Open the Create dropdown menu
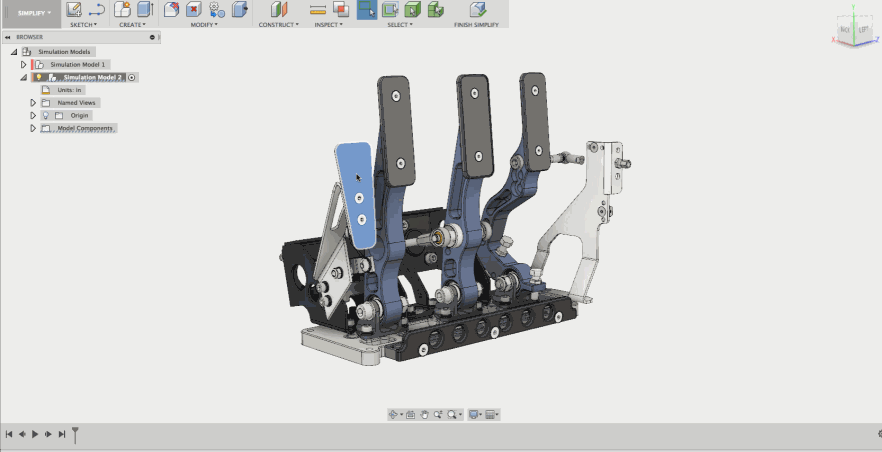 pyautogui.click(x=133, y=25)
